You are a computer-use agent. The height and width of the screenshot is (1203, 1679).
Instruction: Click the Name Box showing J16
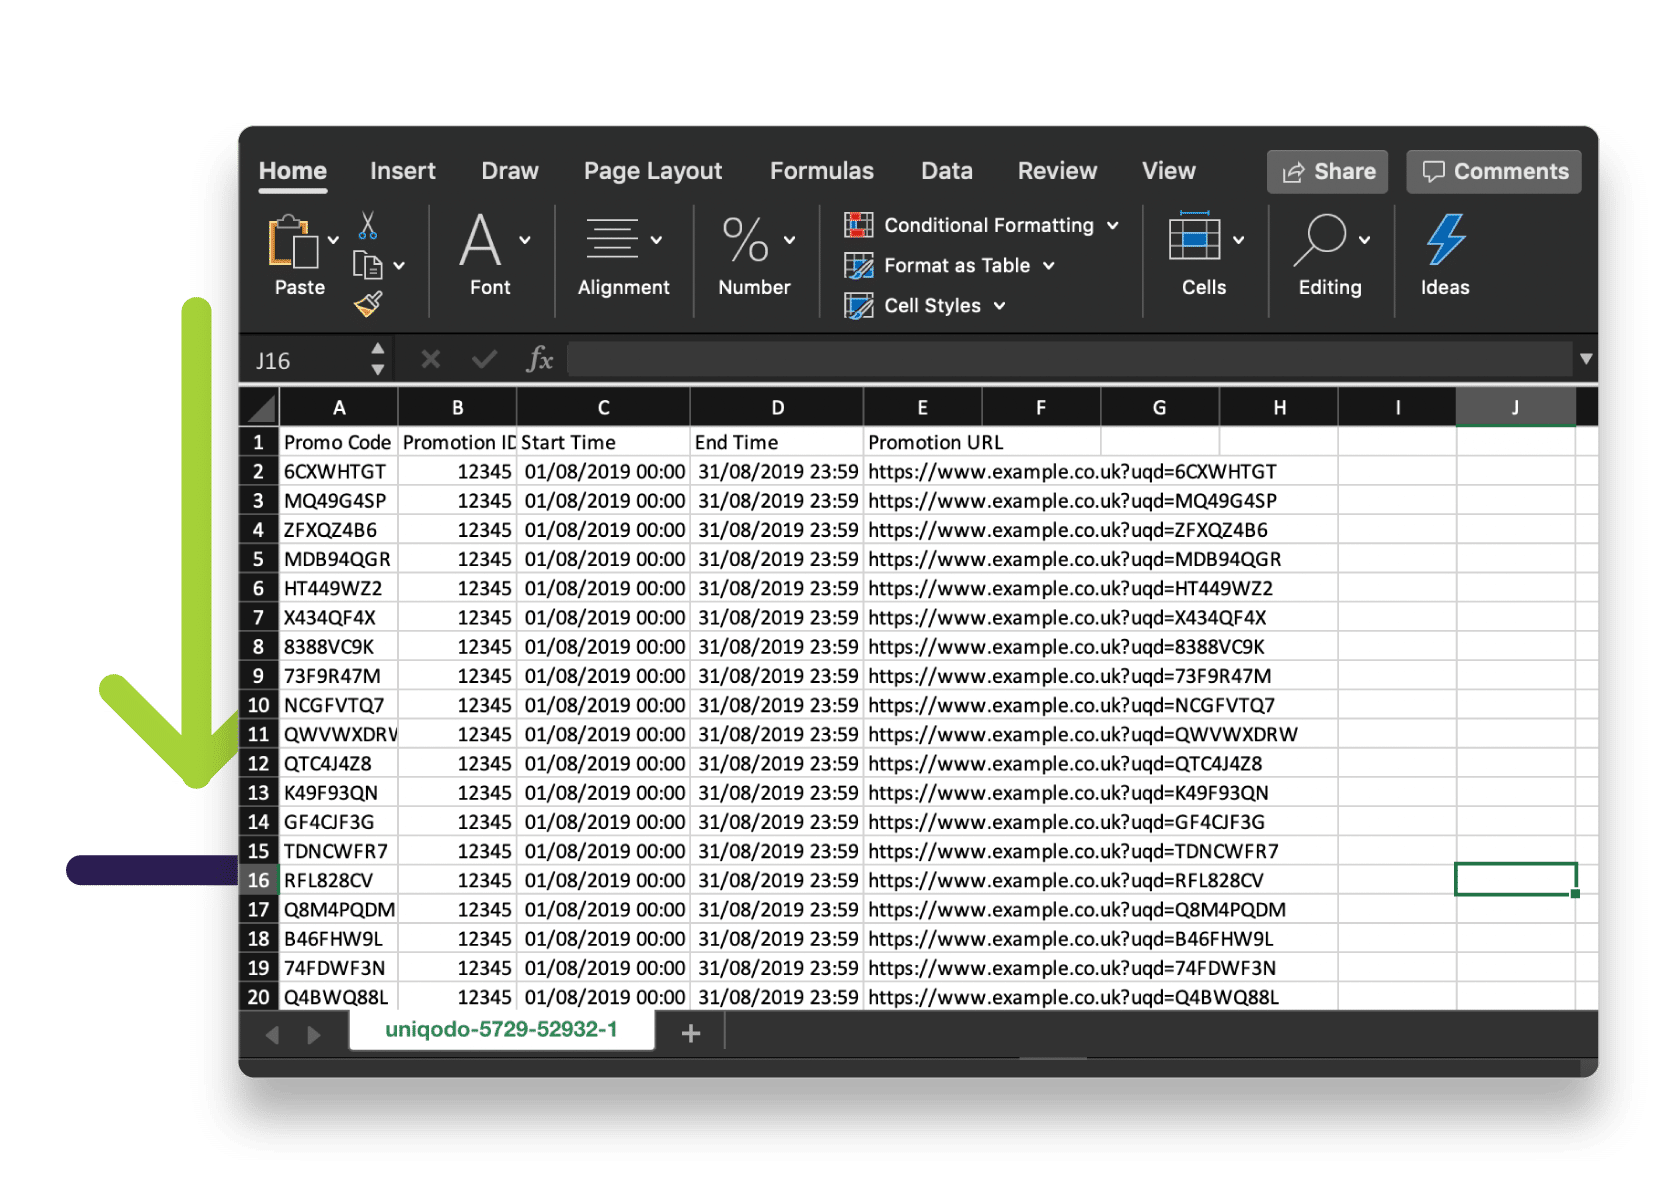point(304,360)
